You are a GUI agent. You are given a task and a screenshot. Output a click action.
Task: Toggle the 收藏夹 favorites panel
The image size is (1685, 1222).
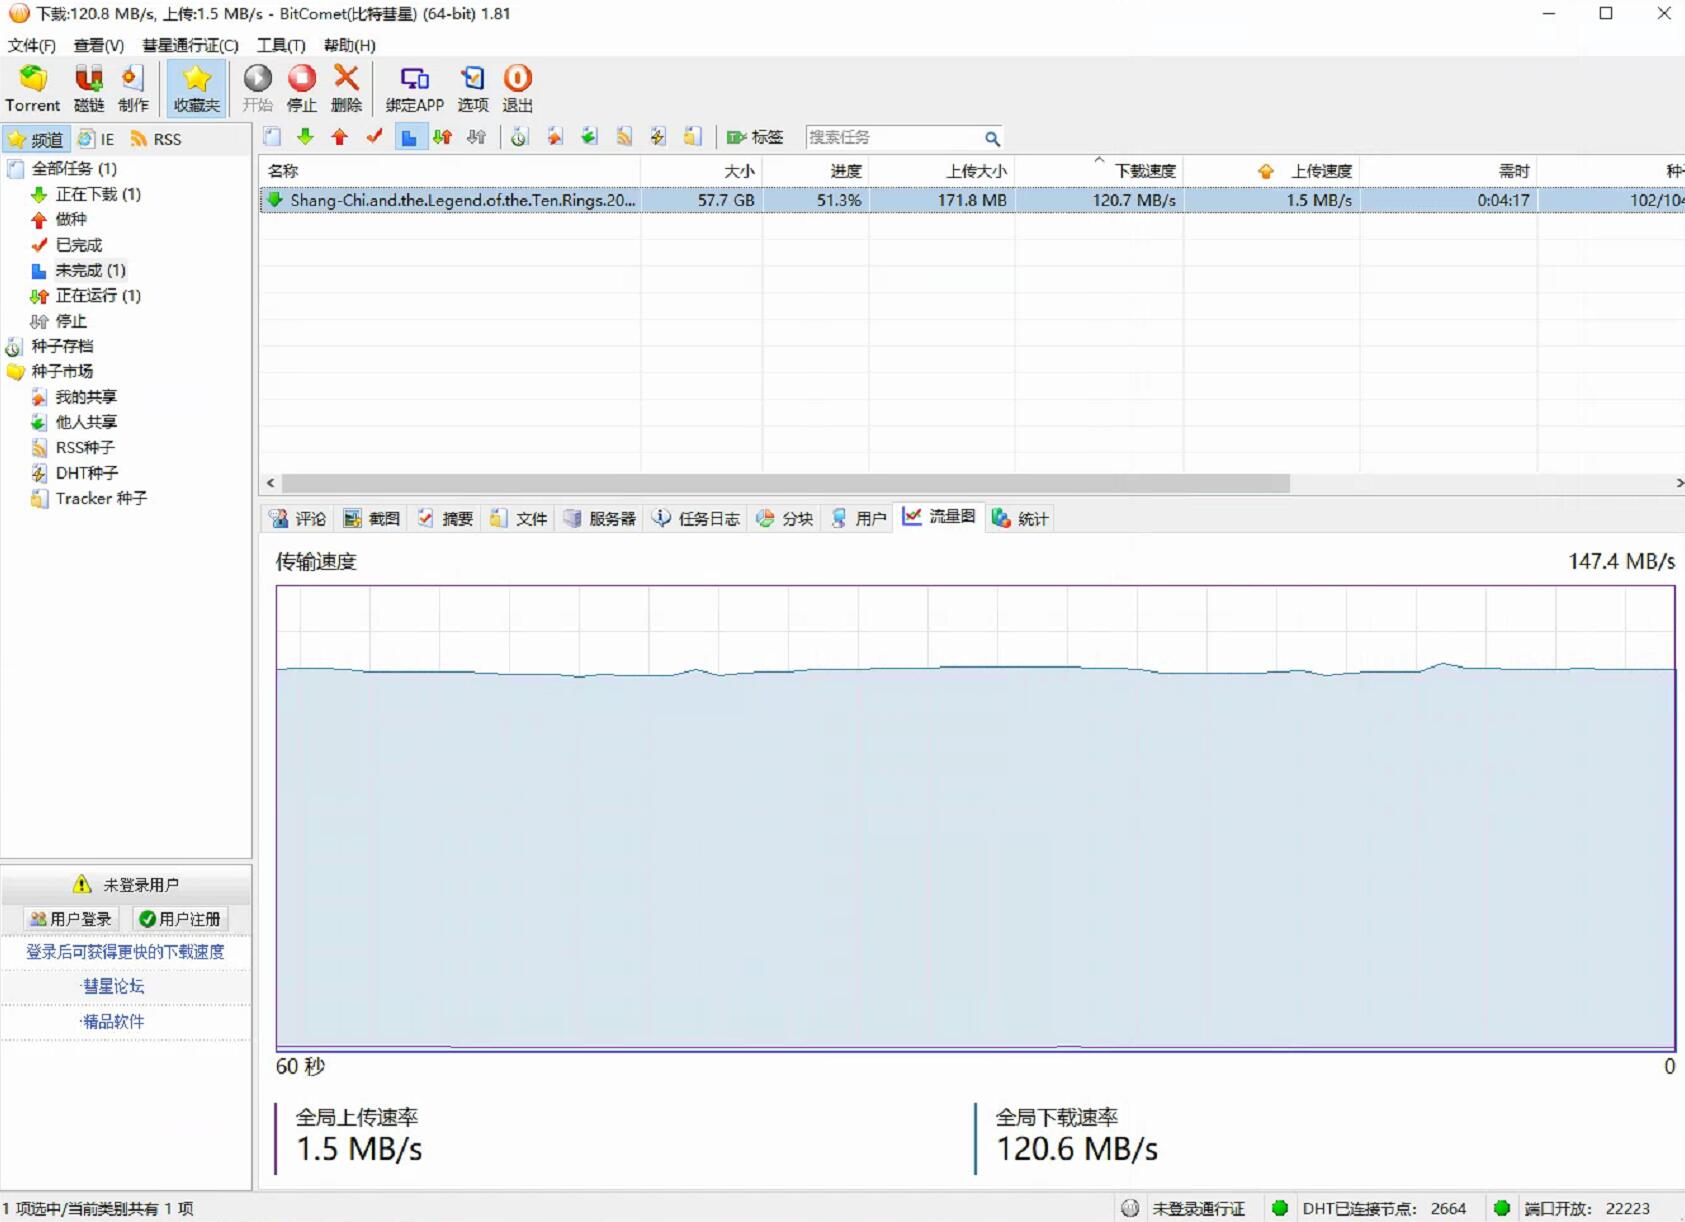pos(196,88)
